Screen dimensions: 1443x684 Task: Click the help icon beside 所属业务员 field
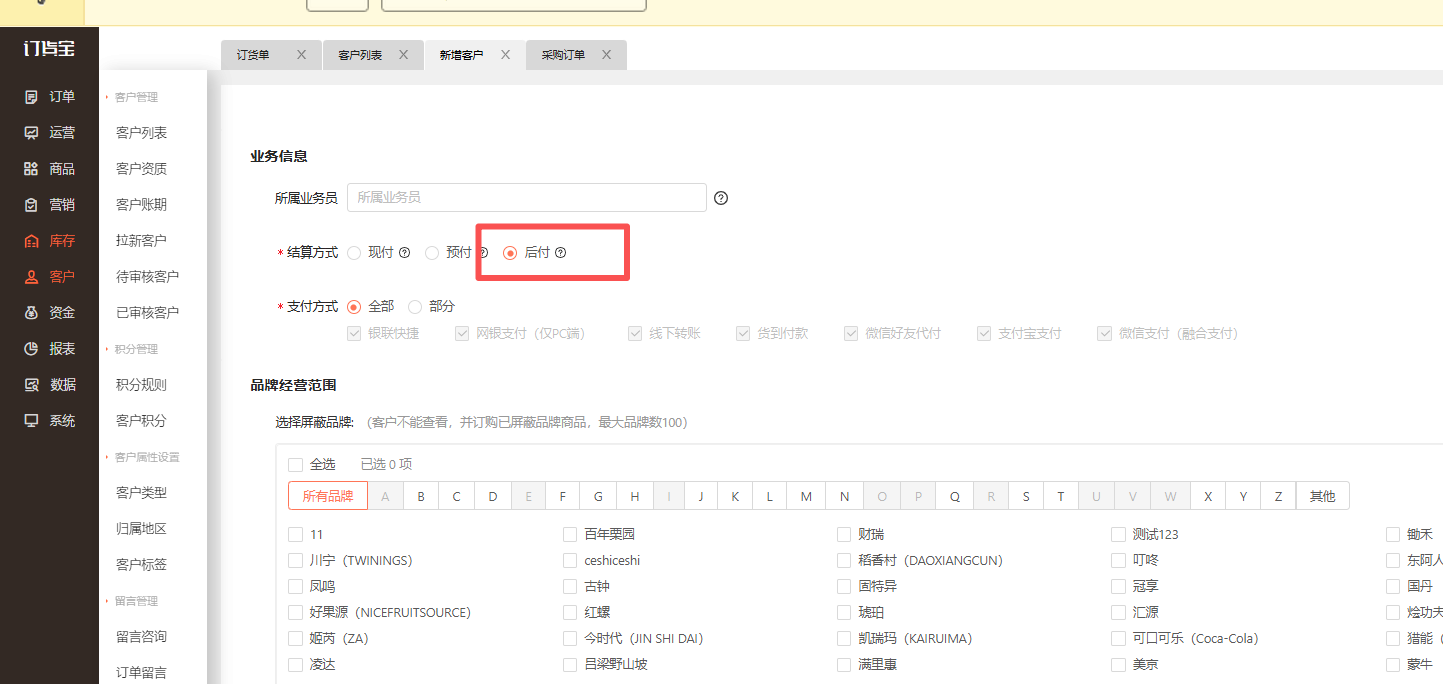point(721,198)
